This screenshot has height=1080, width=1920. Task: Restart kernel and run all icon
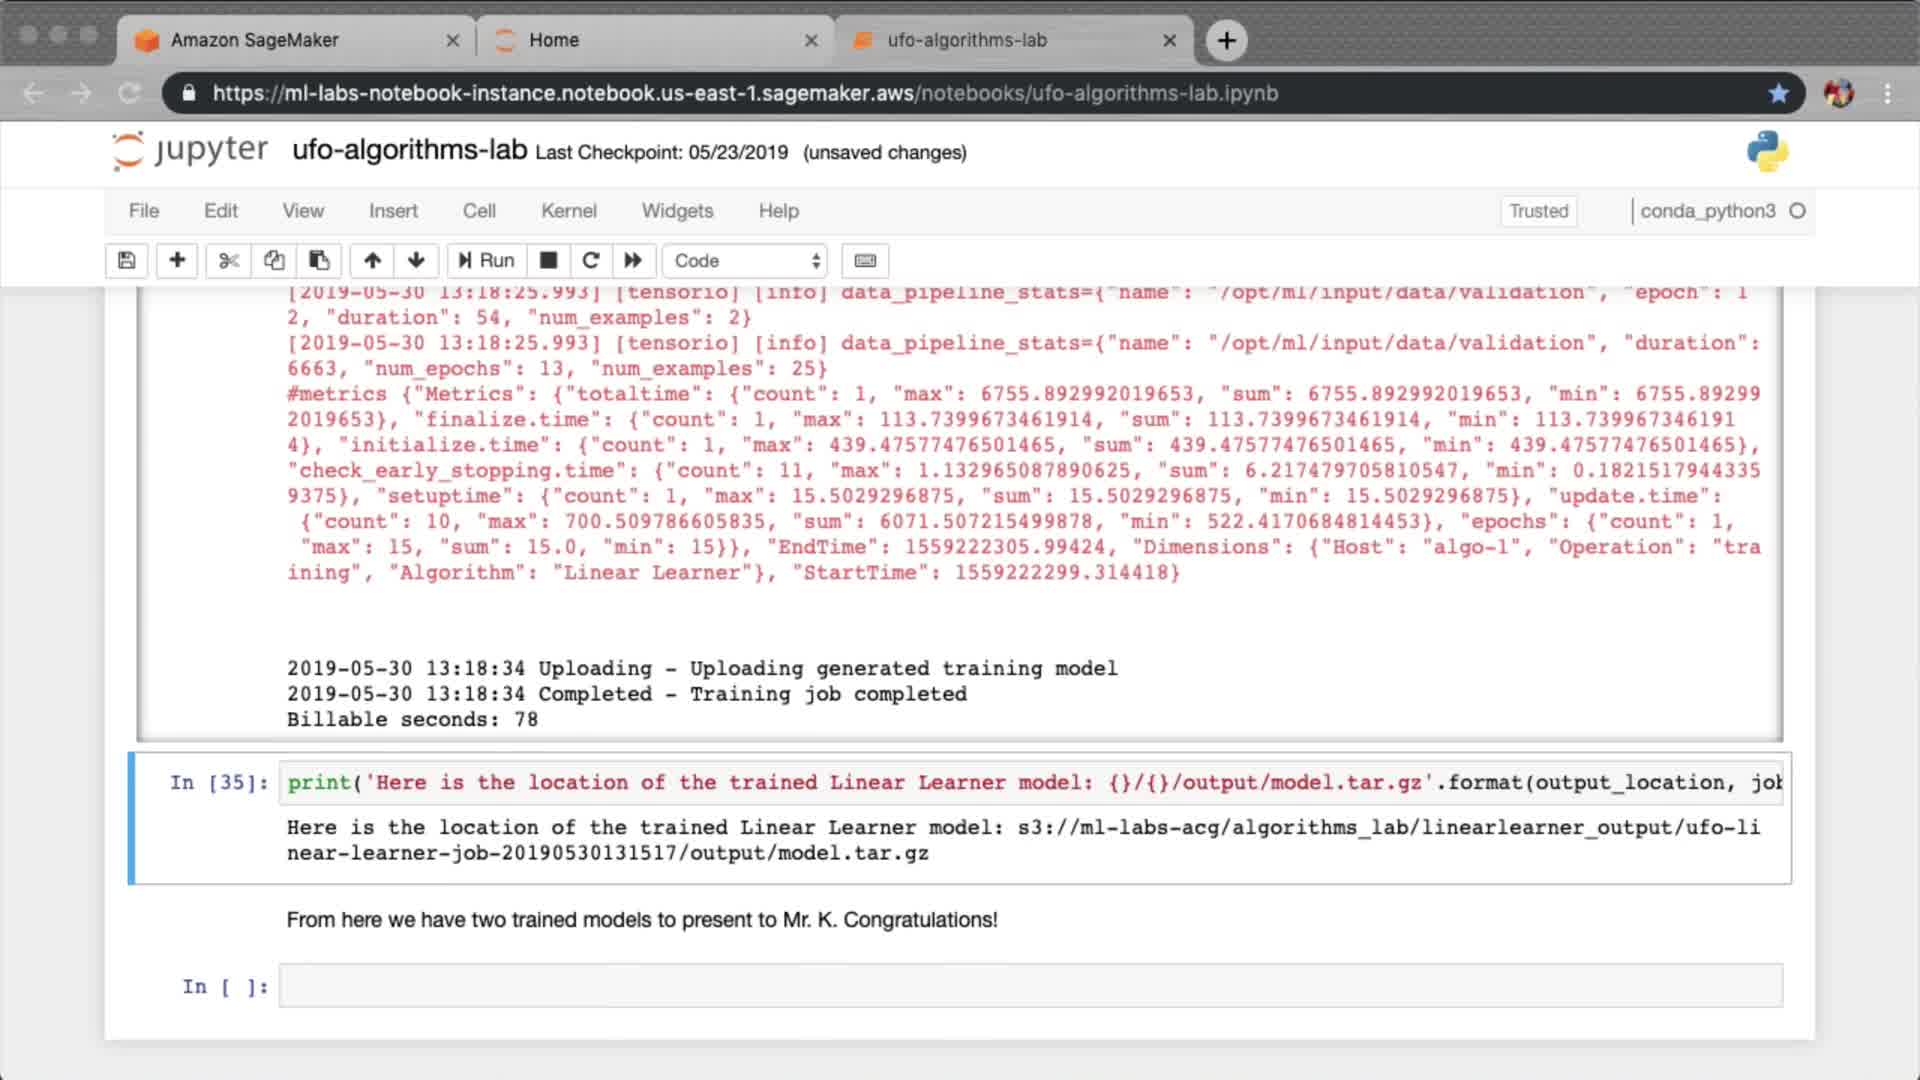point(633,261)
